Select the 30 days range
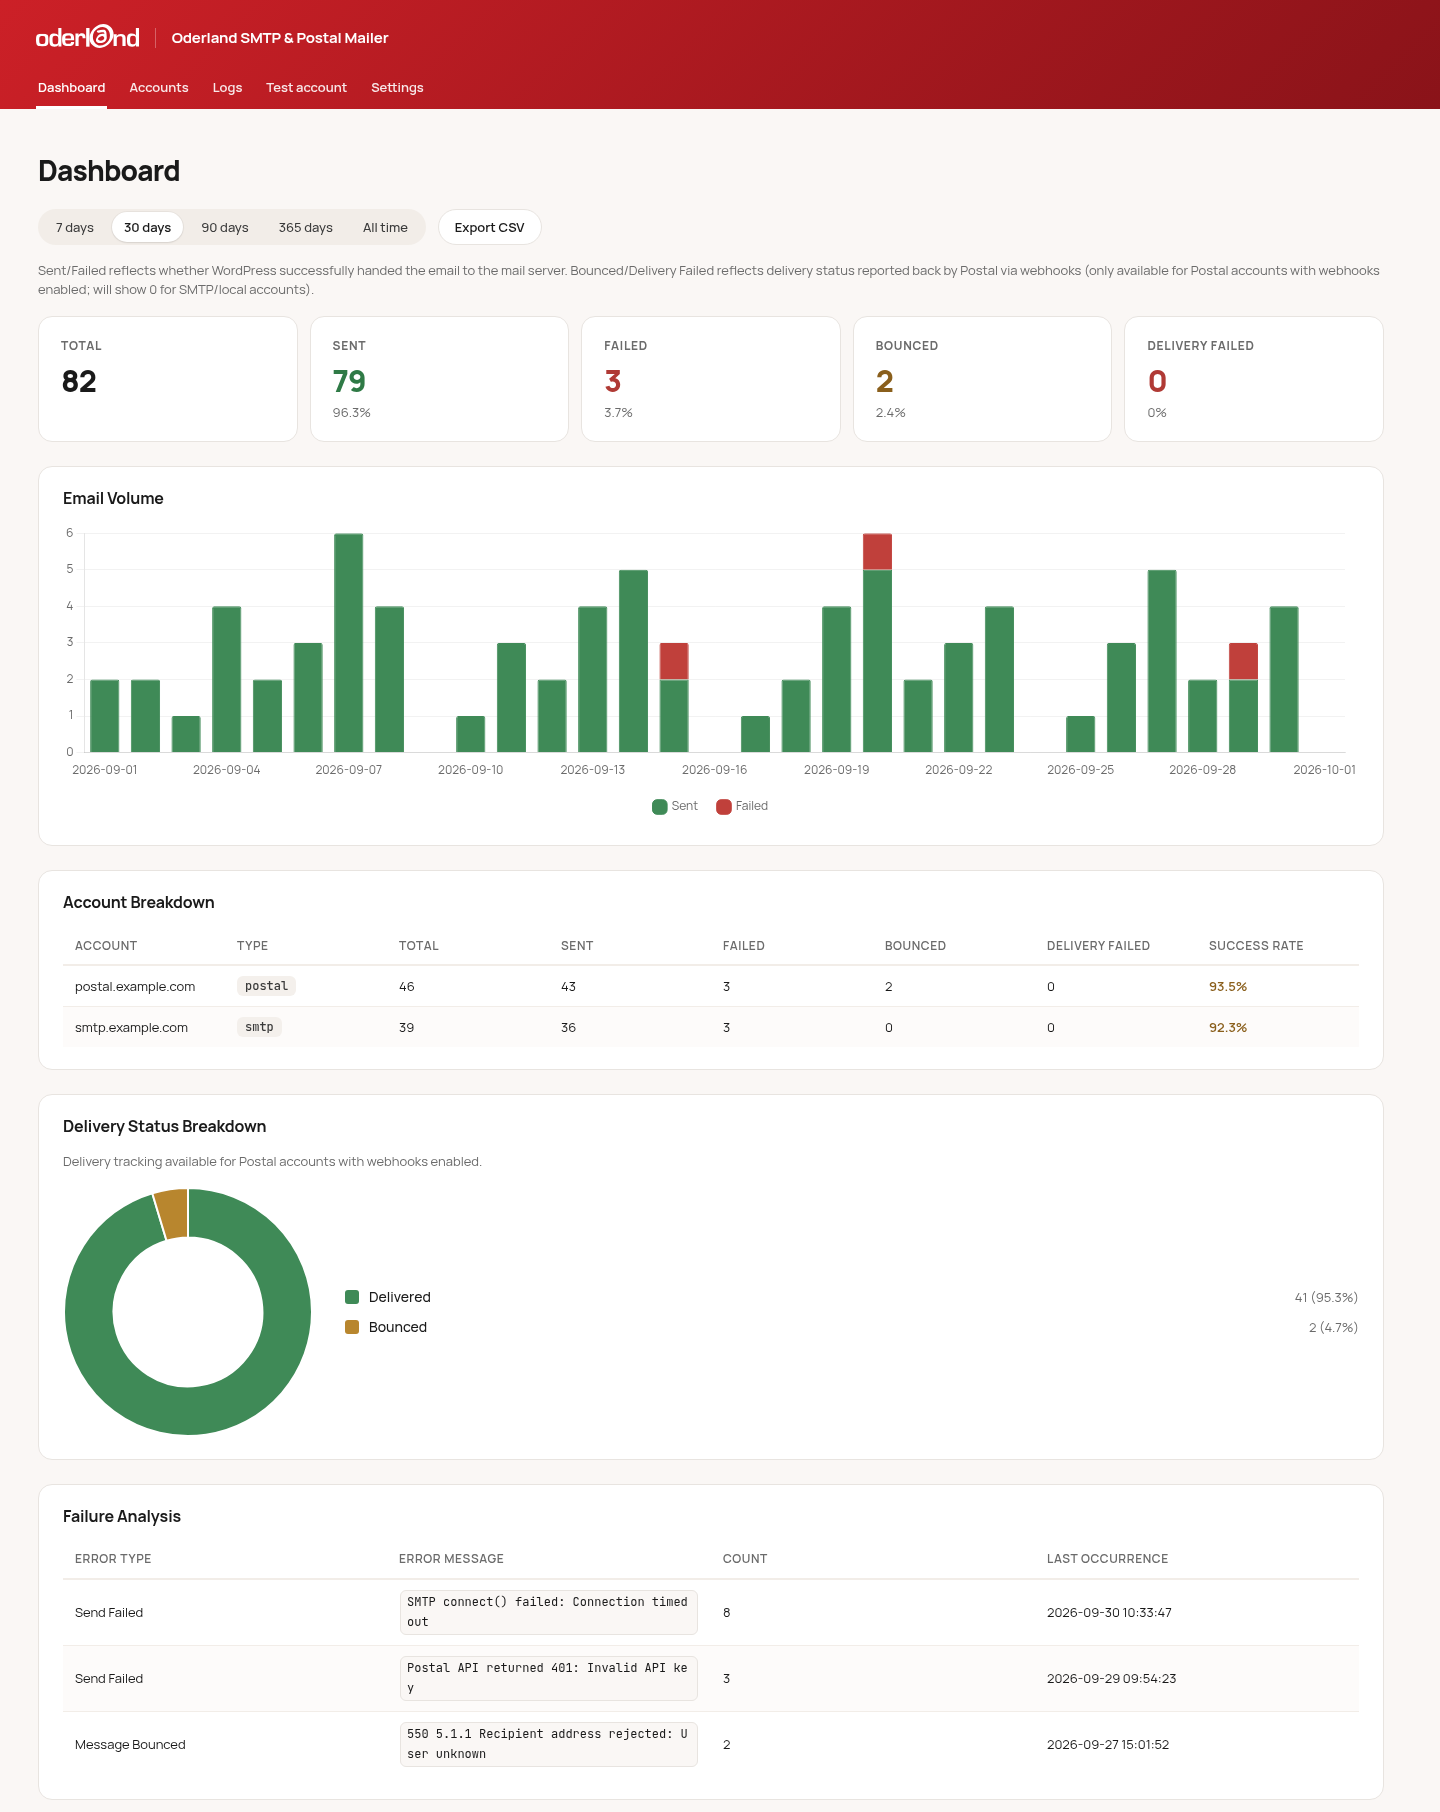Image resolution: width=1440 pixels, height=1812 pixels. coord(147,228)
